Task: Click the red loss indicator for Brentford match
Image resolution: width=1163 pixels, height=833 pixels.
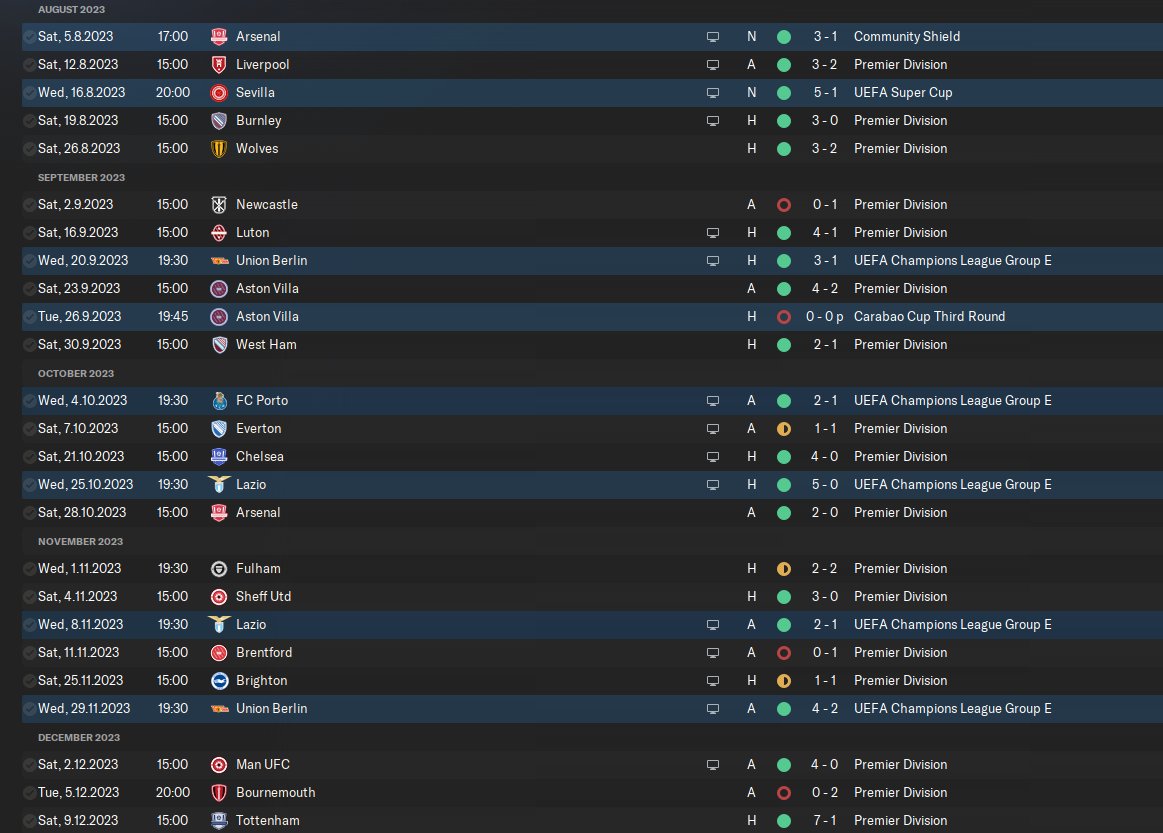Action: click(x=784, y=652)
